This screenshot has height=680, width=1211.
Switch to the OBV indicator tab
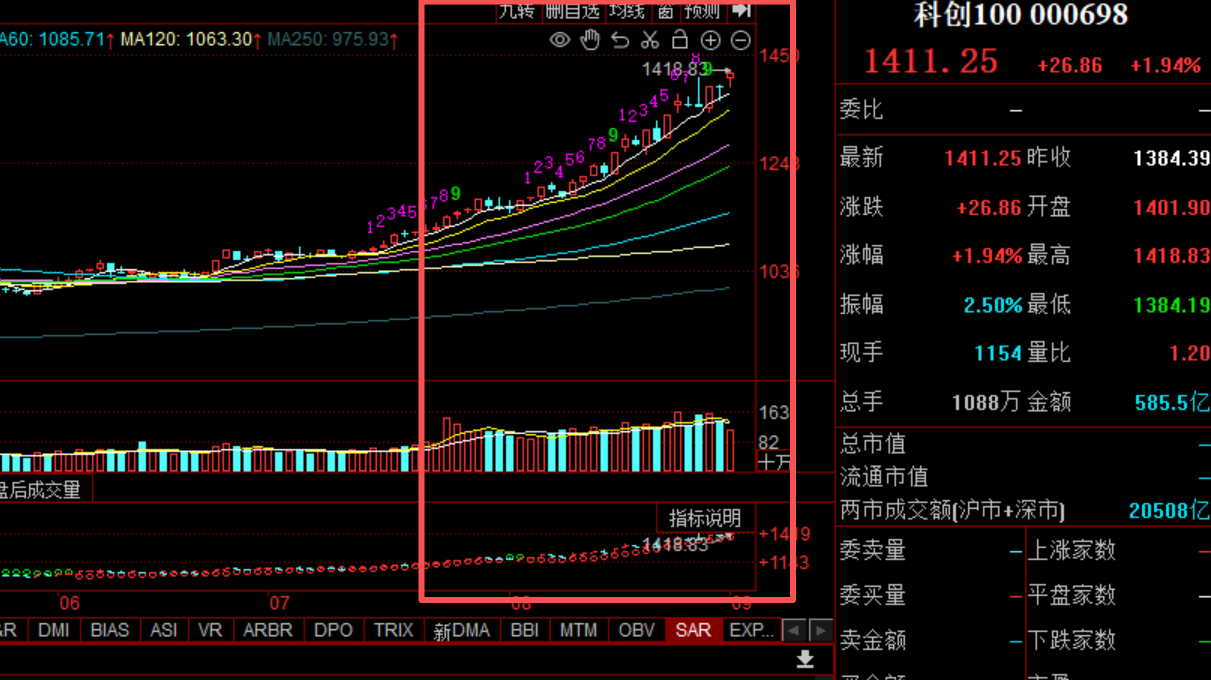637,630
